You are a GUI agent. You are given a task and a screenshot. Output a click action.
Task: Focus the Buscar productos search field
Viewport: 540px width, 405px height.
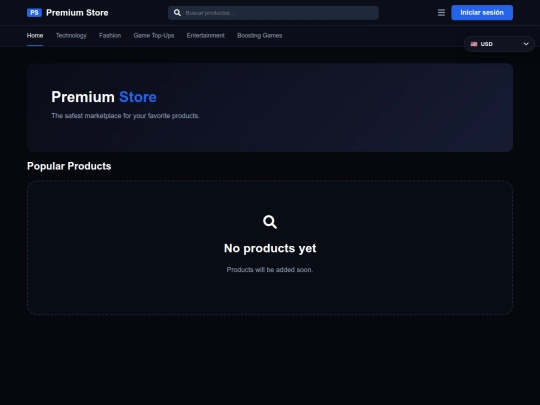tap(273, 13)
